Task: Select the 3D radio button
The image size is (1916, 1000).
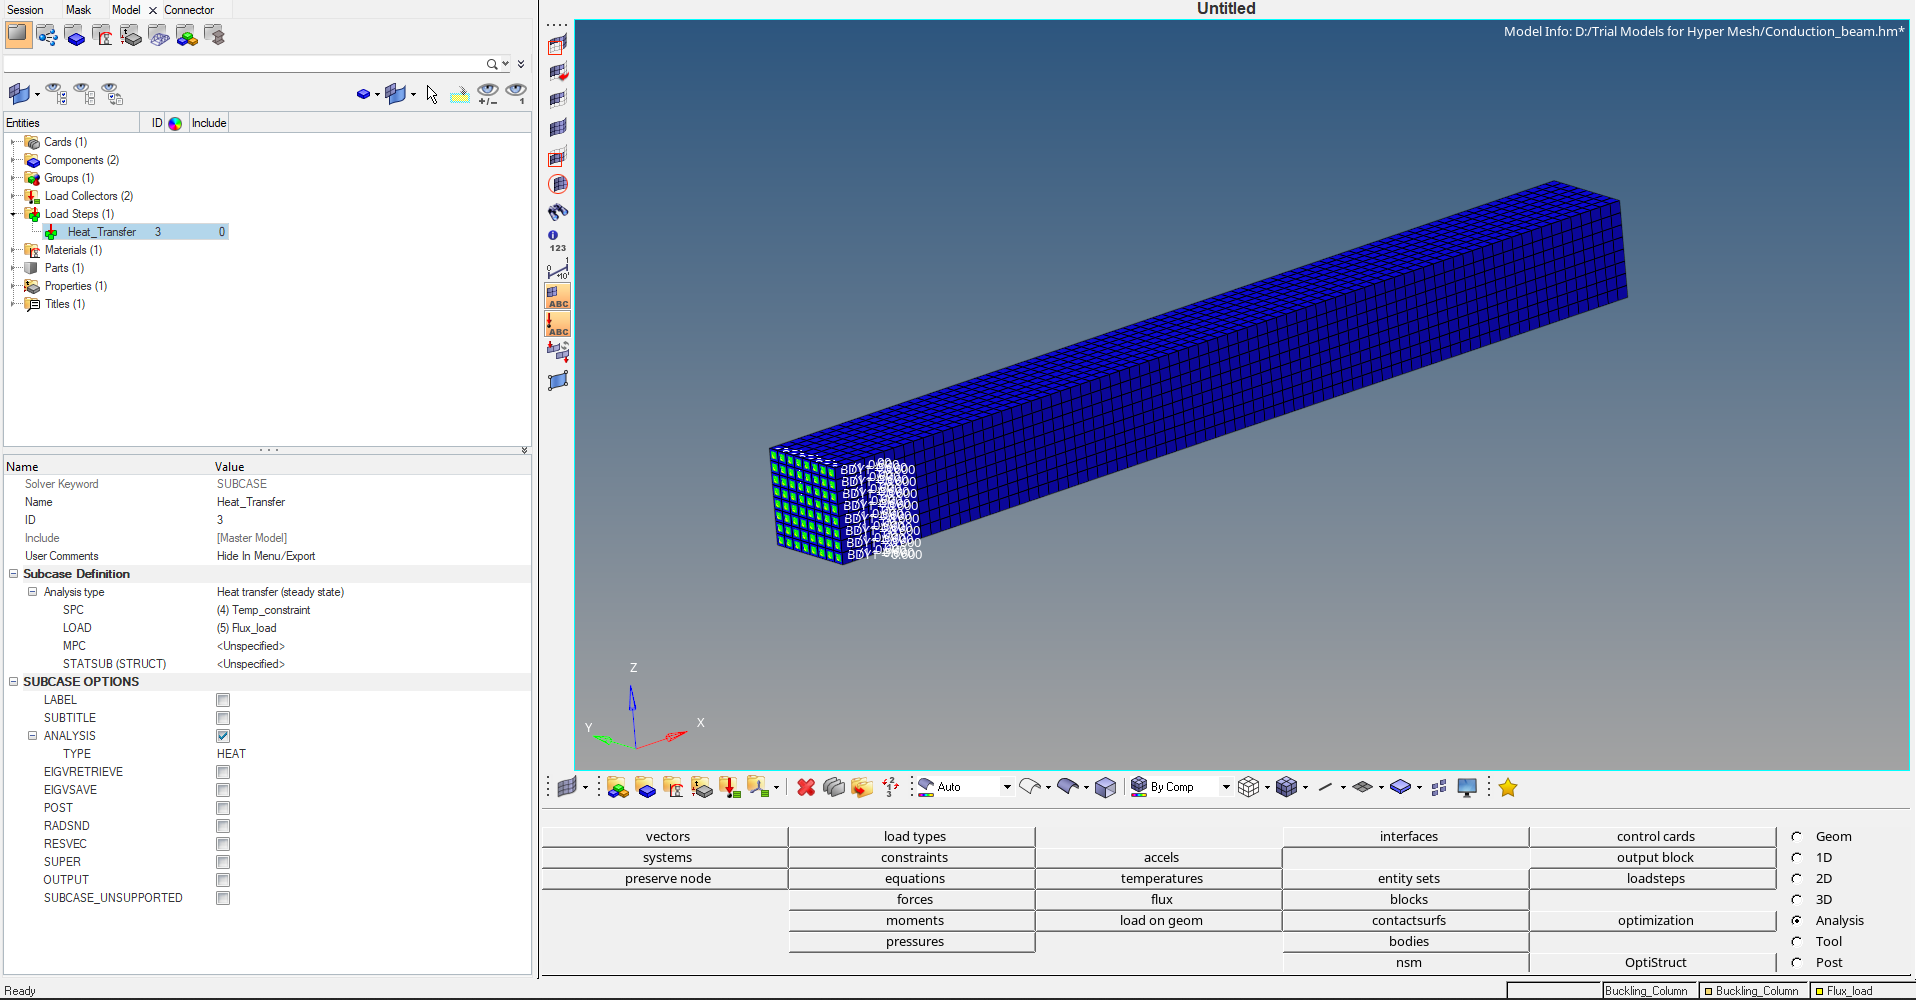Action: pyautogui.click(x=1797, y=899)
